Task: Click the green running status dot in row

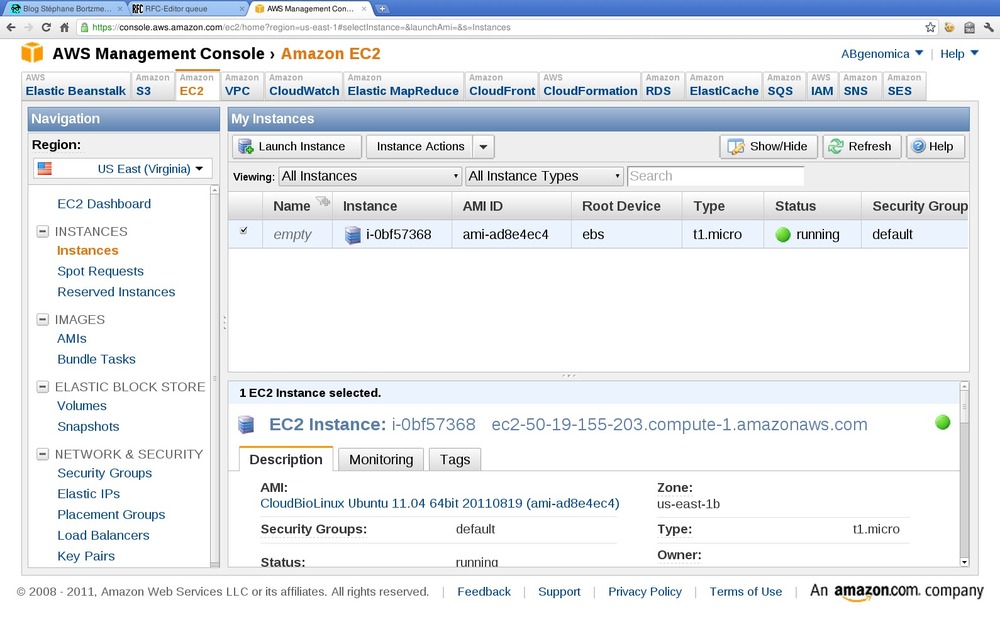Action: (783, 235)
